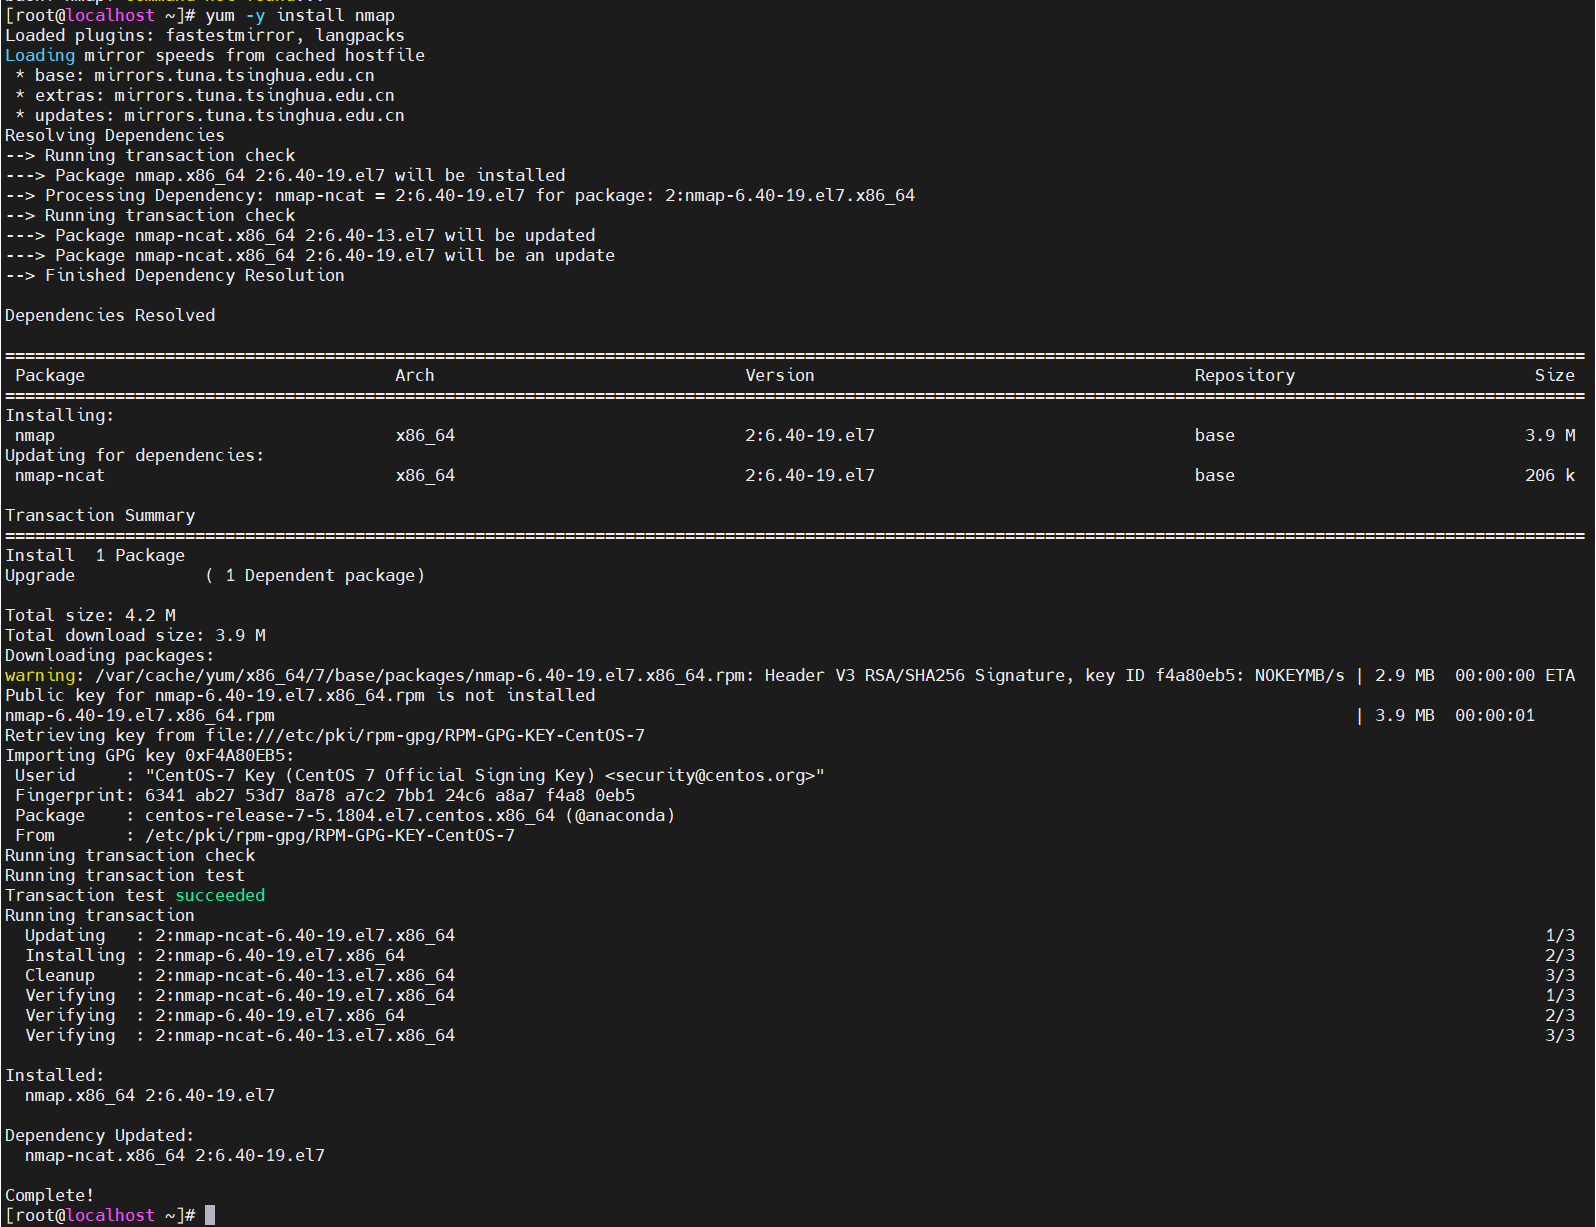Click 'Cleanup : 2:nmap-ncat-6.40-13.el7.x86_64' line
The height and width of the screenshot is (1227, 1596).
(240, 975)
